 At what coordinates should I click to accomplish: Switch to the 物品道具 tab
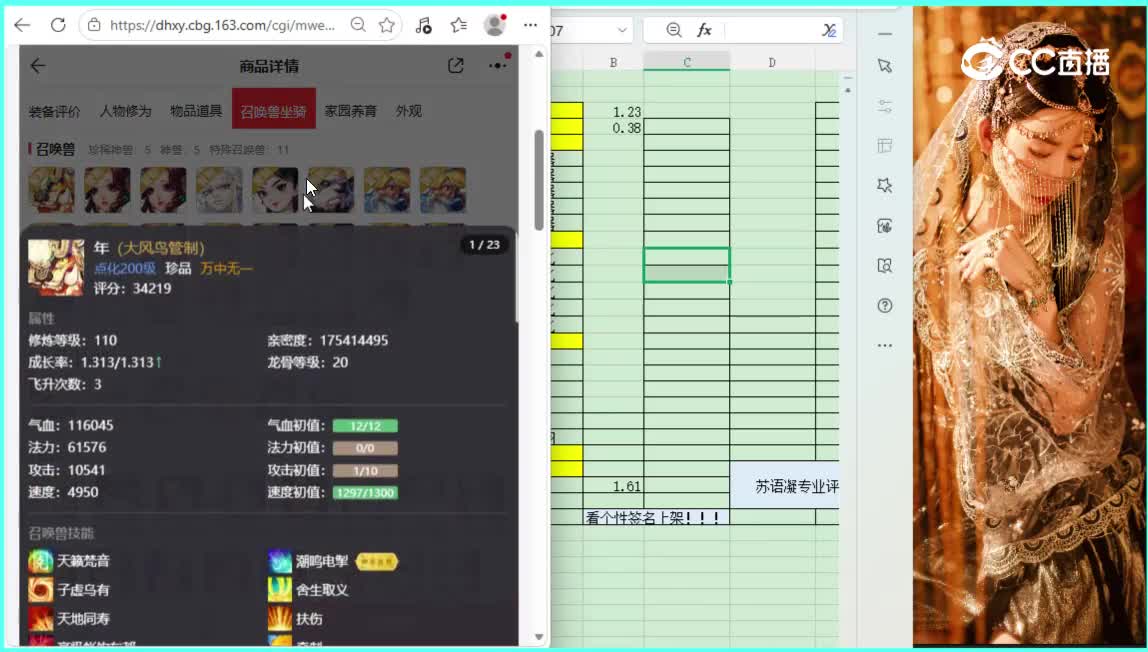(x=196, y=111)
